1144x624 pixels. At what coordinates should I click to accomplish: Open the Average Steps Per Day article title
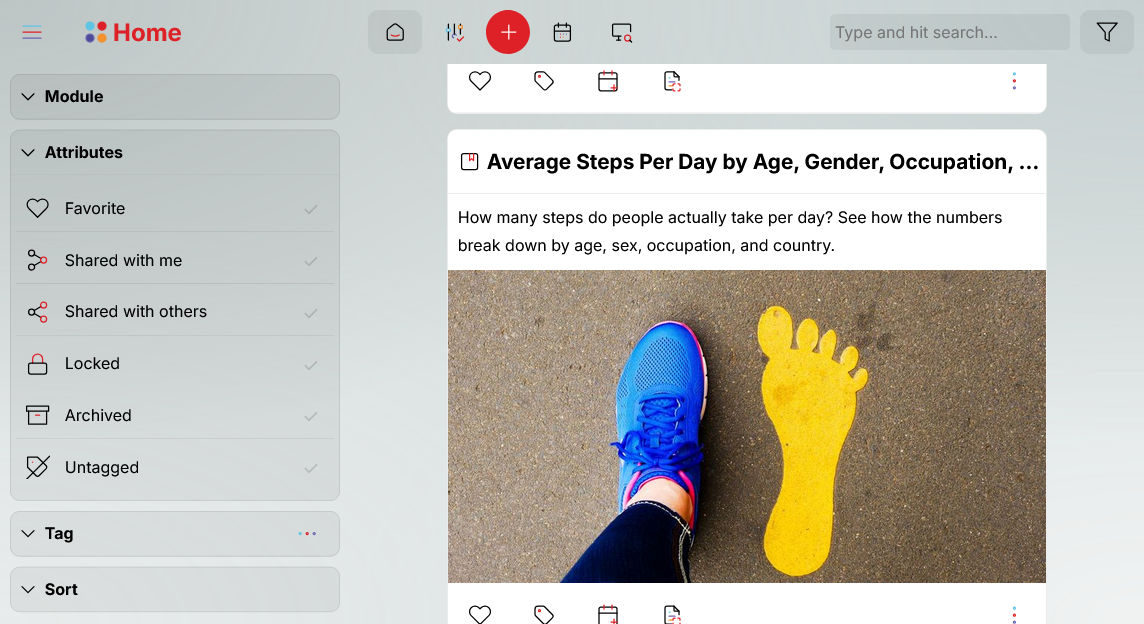[x=761, y=162]
